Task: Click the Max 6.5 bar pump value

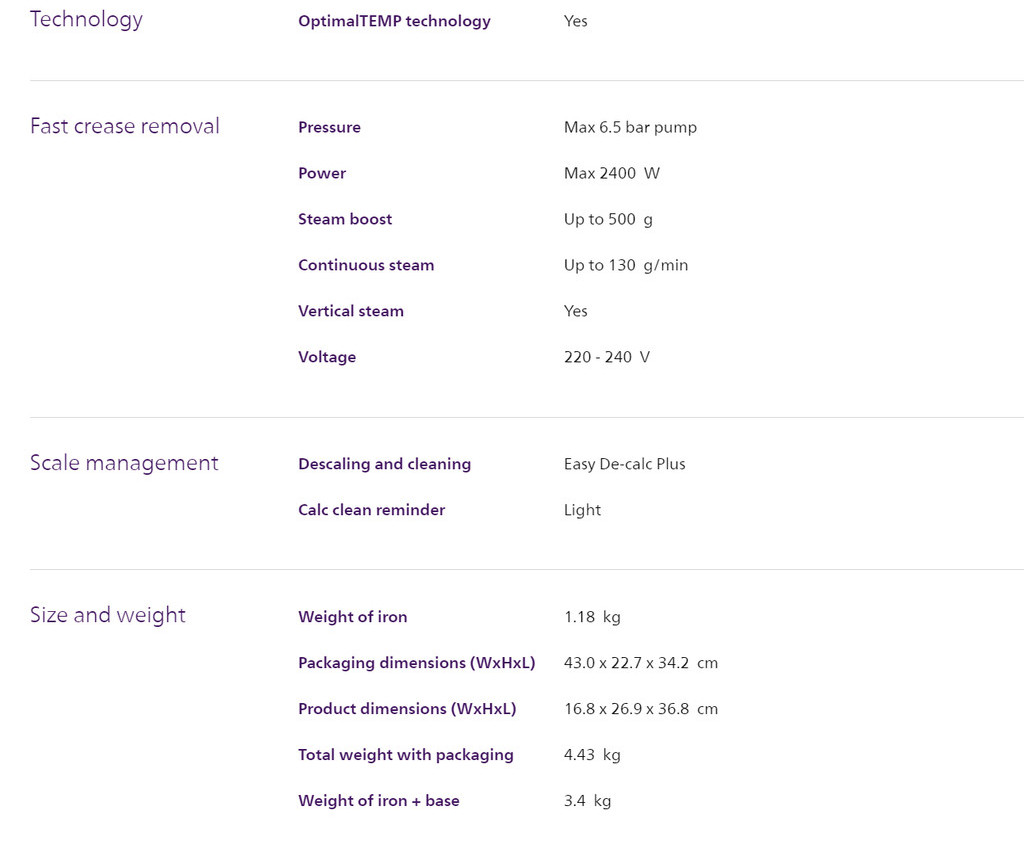Action: click(x=630, y=127)
